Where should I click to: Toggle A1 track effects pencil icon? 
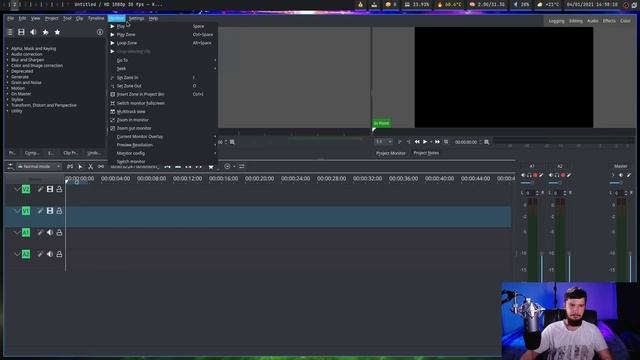(40, 233)
